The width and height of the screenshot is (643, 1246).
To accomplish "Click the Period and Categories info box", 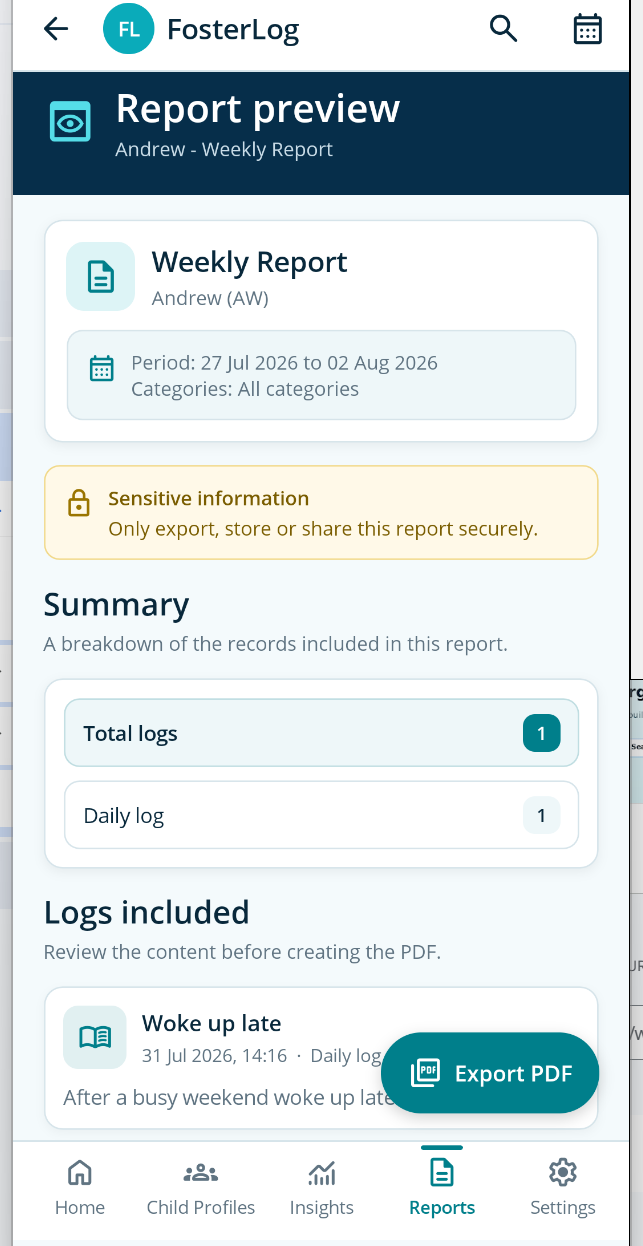I will [x=321, y=375].
